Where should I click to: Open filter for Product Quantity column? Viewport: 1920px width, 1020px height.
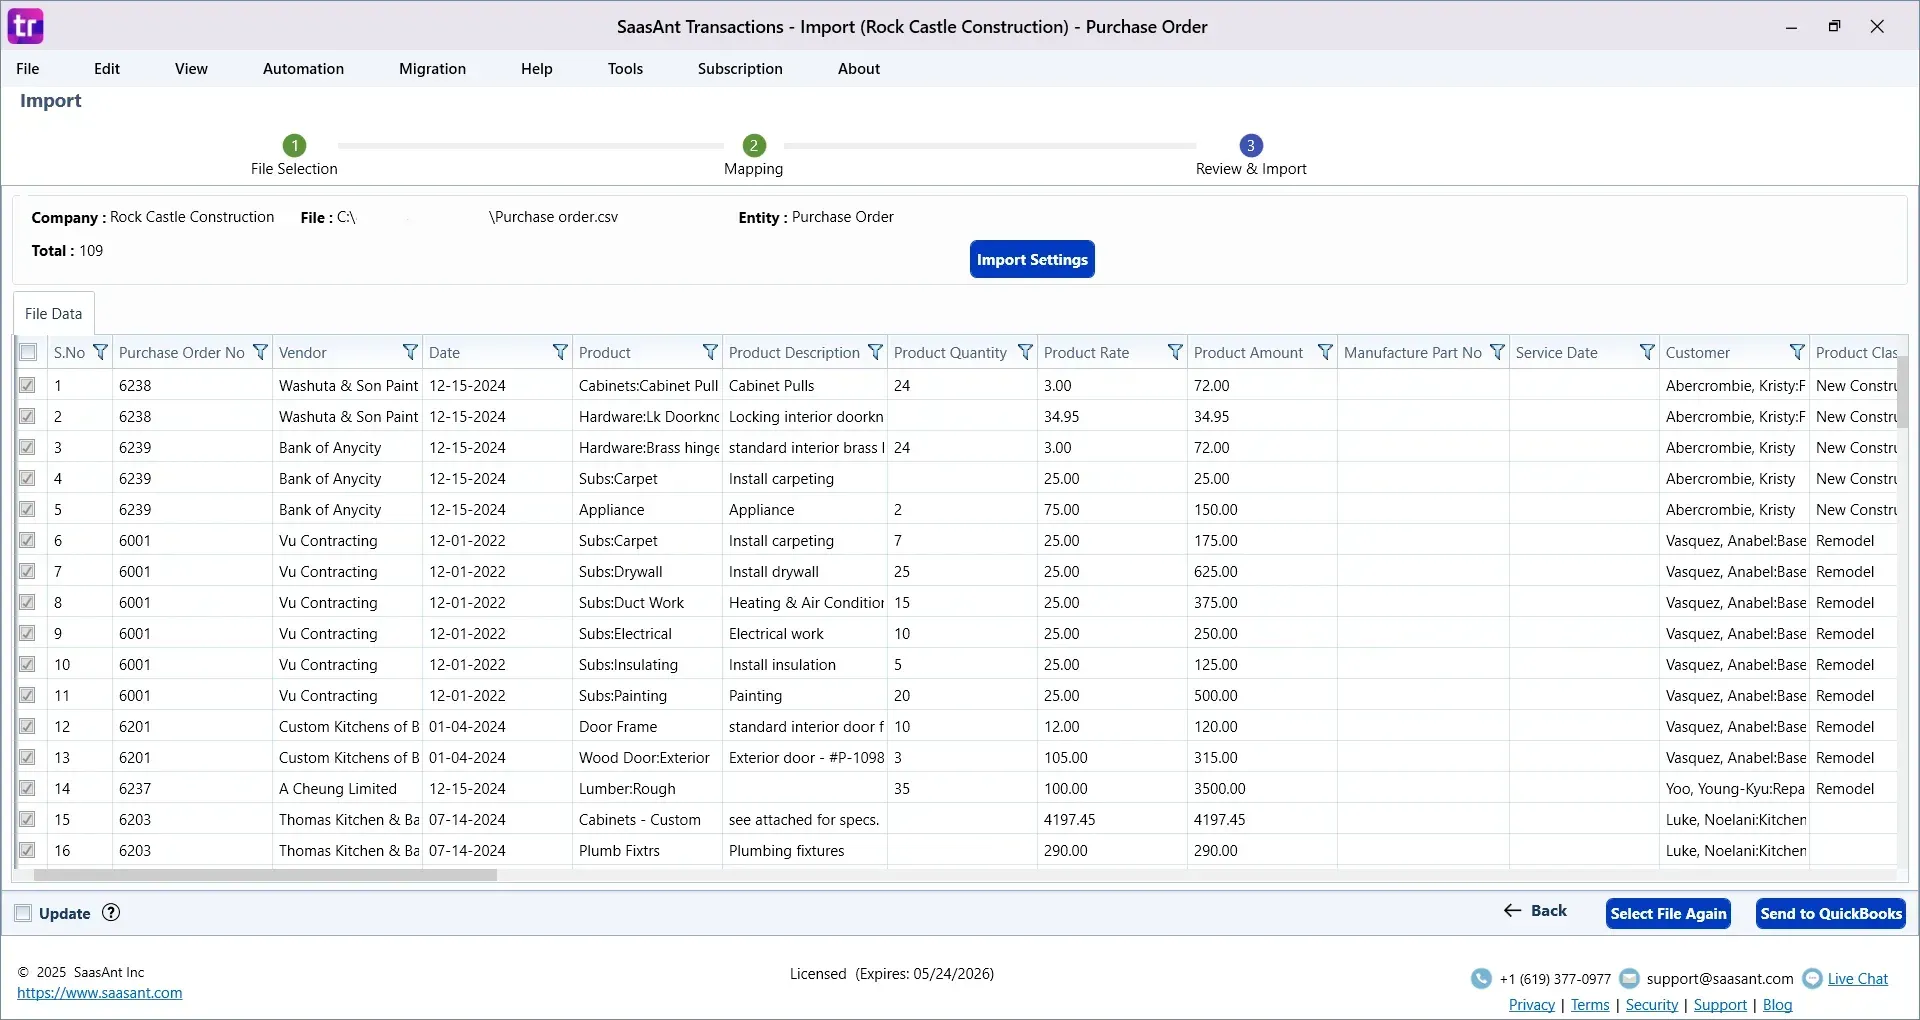[x=1025, y=352]
